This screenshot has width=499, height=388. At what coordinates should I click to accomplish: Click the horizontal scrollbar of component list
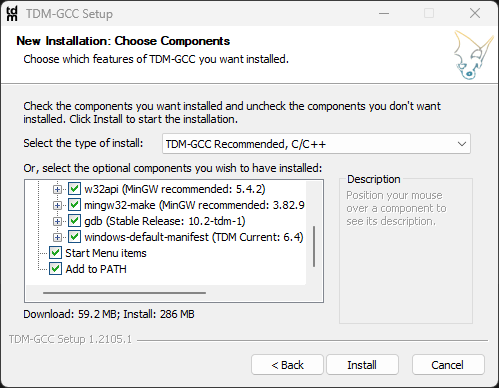pos(124,293)
